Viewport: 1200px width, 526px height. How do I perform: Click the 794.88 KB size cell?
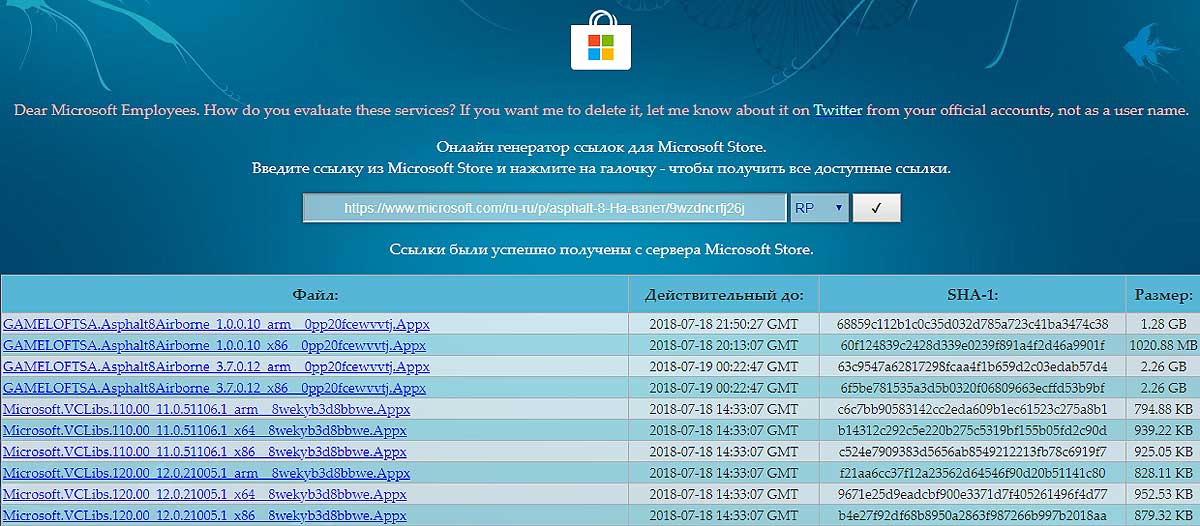[1163, 410]
